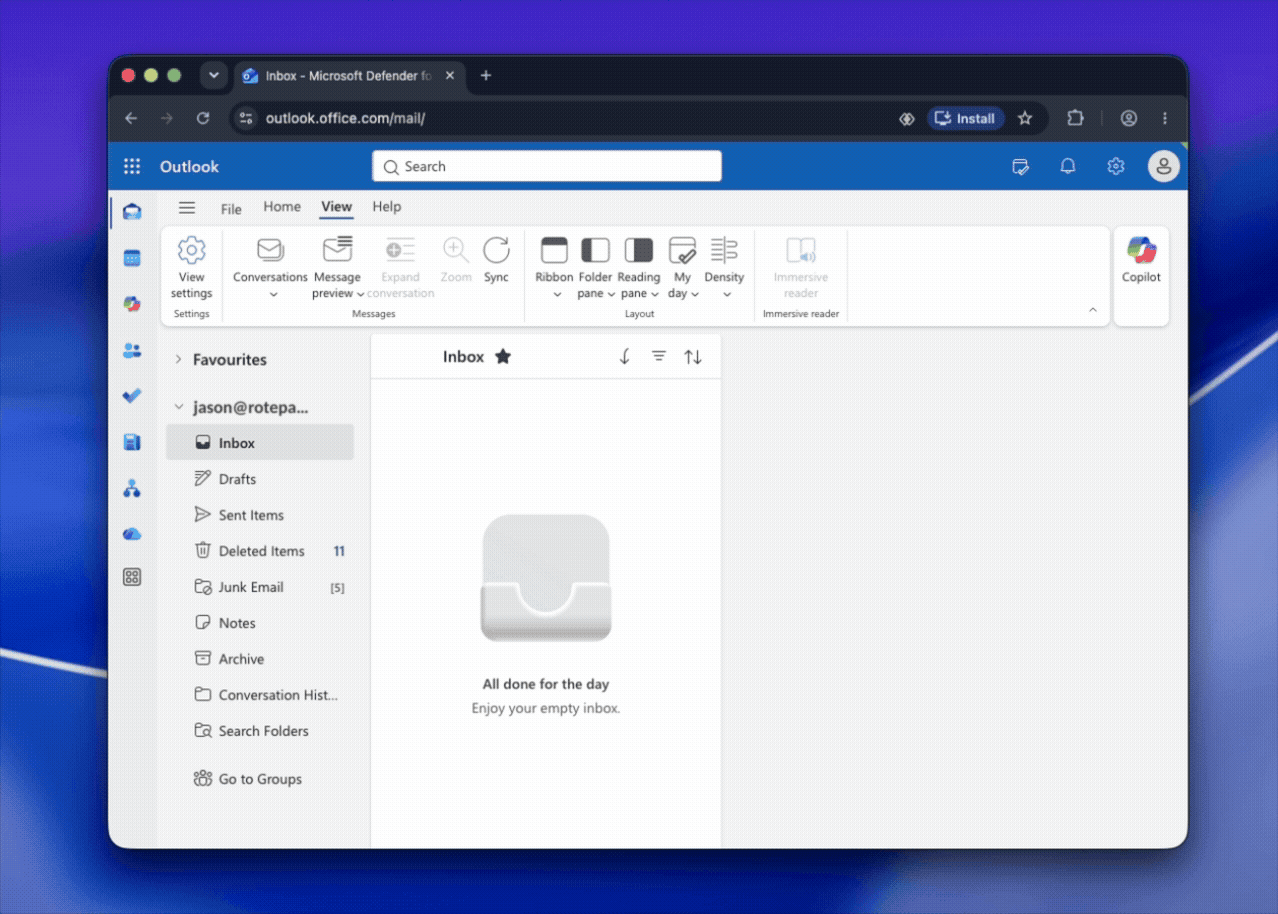Image resolution: width=1278 pixels, height=914 pixels.
Task: Open Outlook settings gear in header
Action: [x=1116, y=167]
